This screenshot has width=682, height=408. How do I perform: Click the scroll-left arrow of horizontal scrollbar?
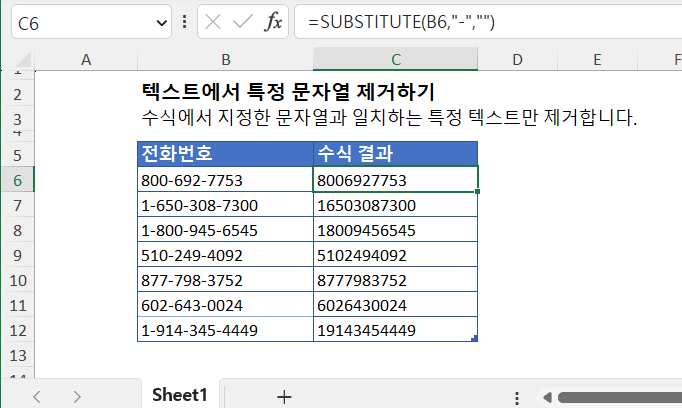coord(547,397)
